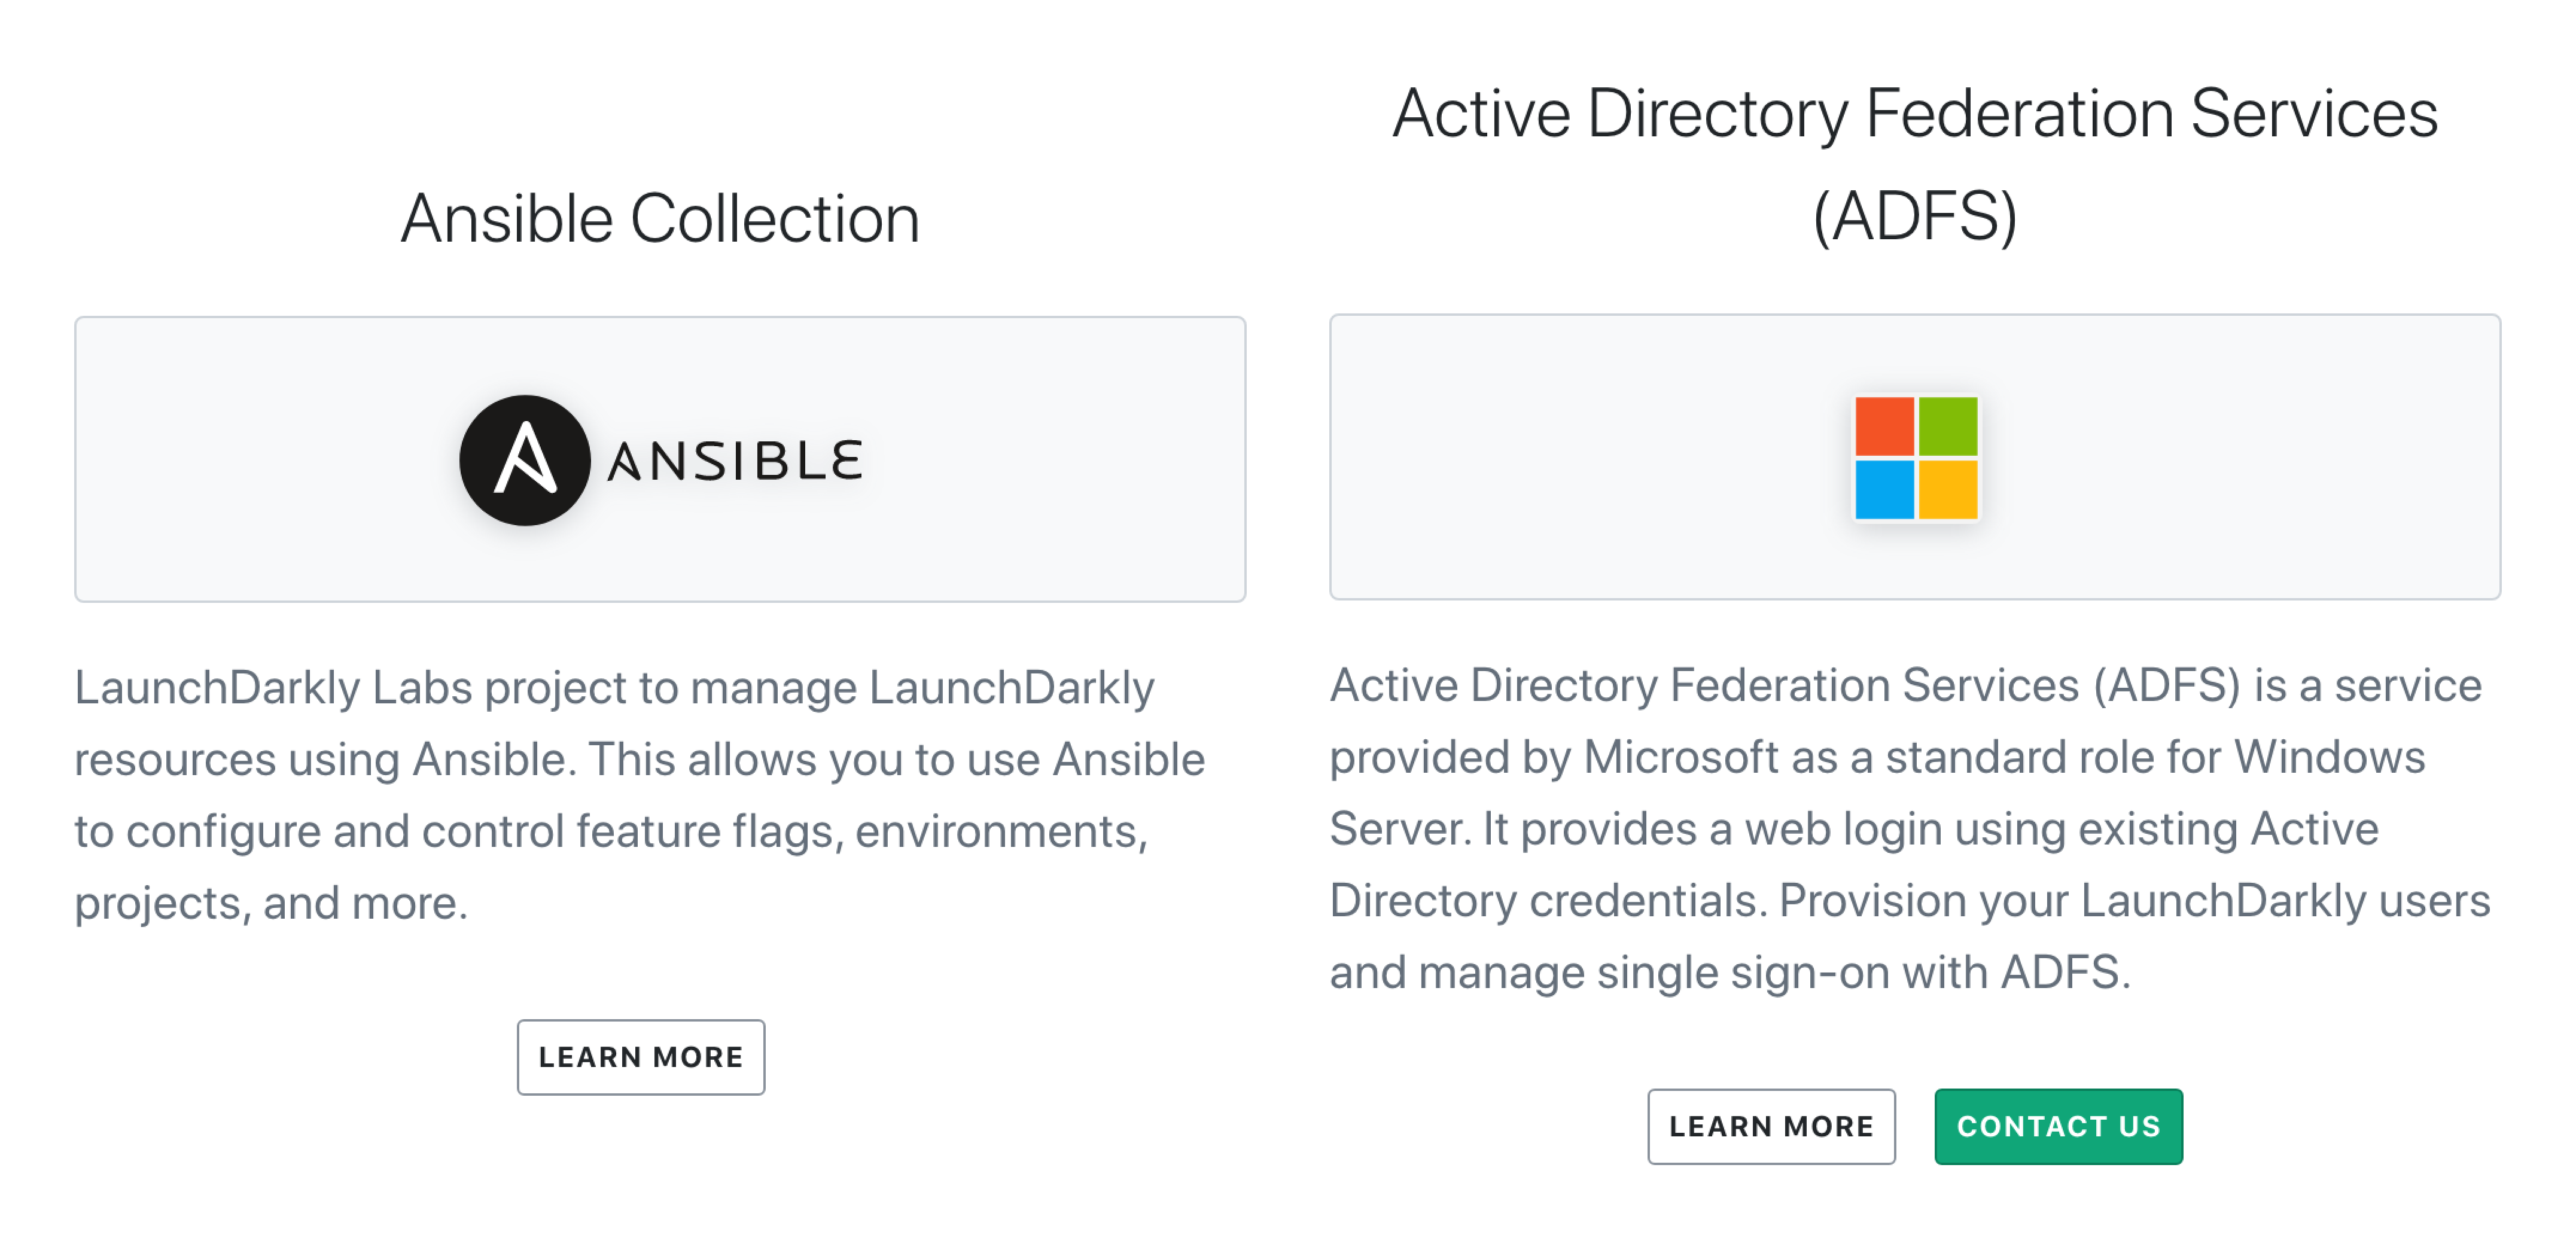This screenshot has height=1256, width=2576.
Task: Click the yellow square of Microsoft logo
Action: [1948, 490]
